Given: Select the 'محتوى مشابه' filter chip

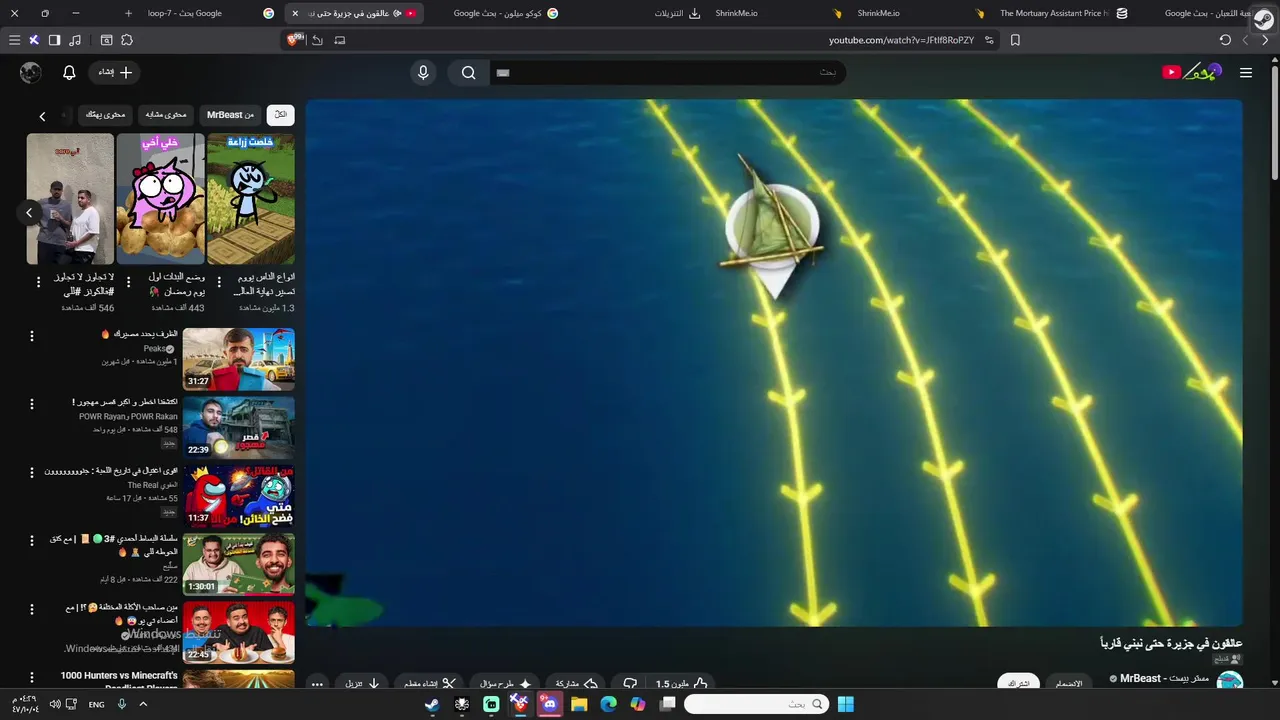Looking at the screenshot, I should pos(166,115).
